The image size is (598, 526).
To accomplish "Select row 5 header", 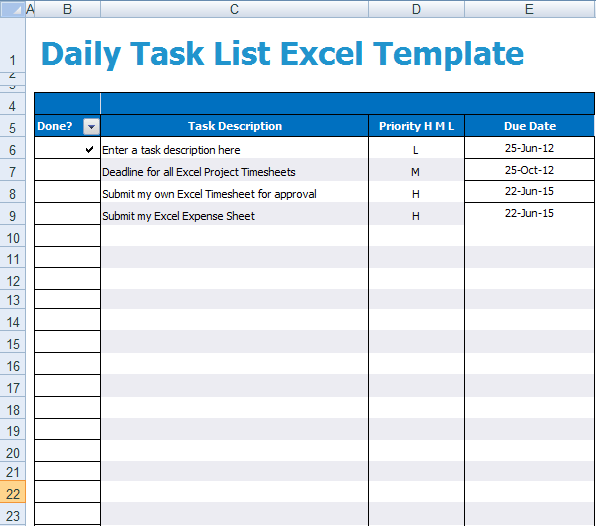I will pyautogui.click(x=13, y=126).
